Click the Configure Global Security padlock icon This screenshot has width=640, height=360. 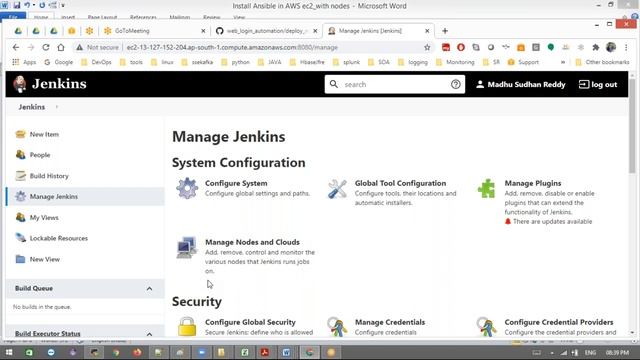(x=187, y=327)
